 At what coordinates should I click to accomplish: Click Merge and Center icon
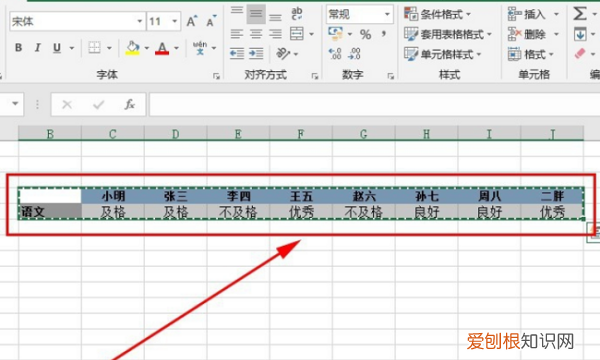click(x=297, y=34)
